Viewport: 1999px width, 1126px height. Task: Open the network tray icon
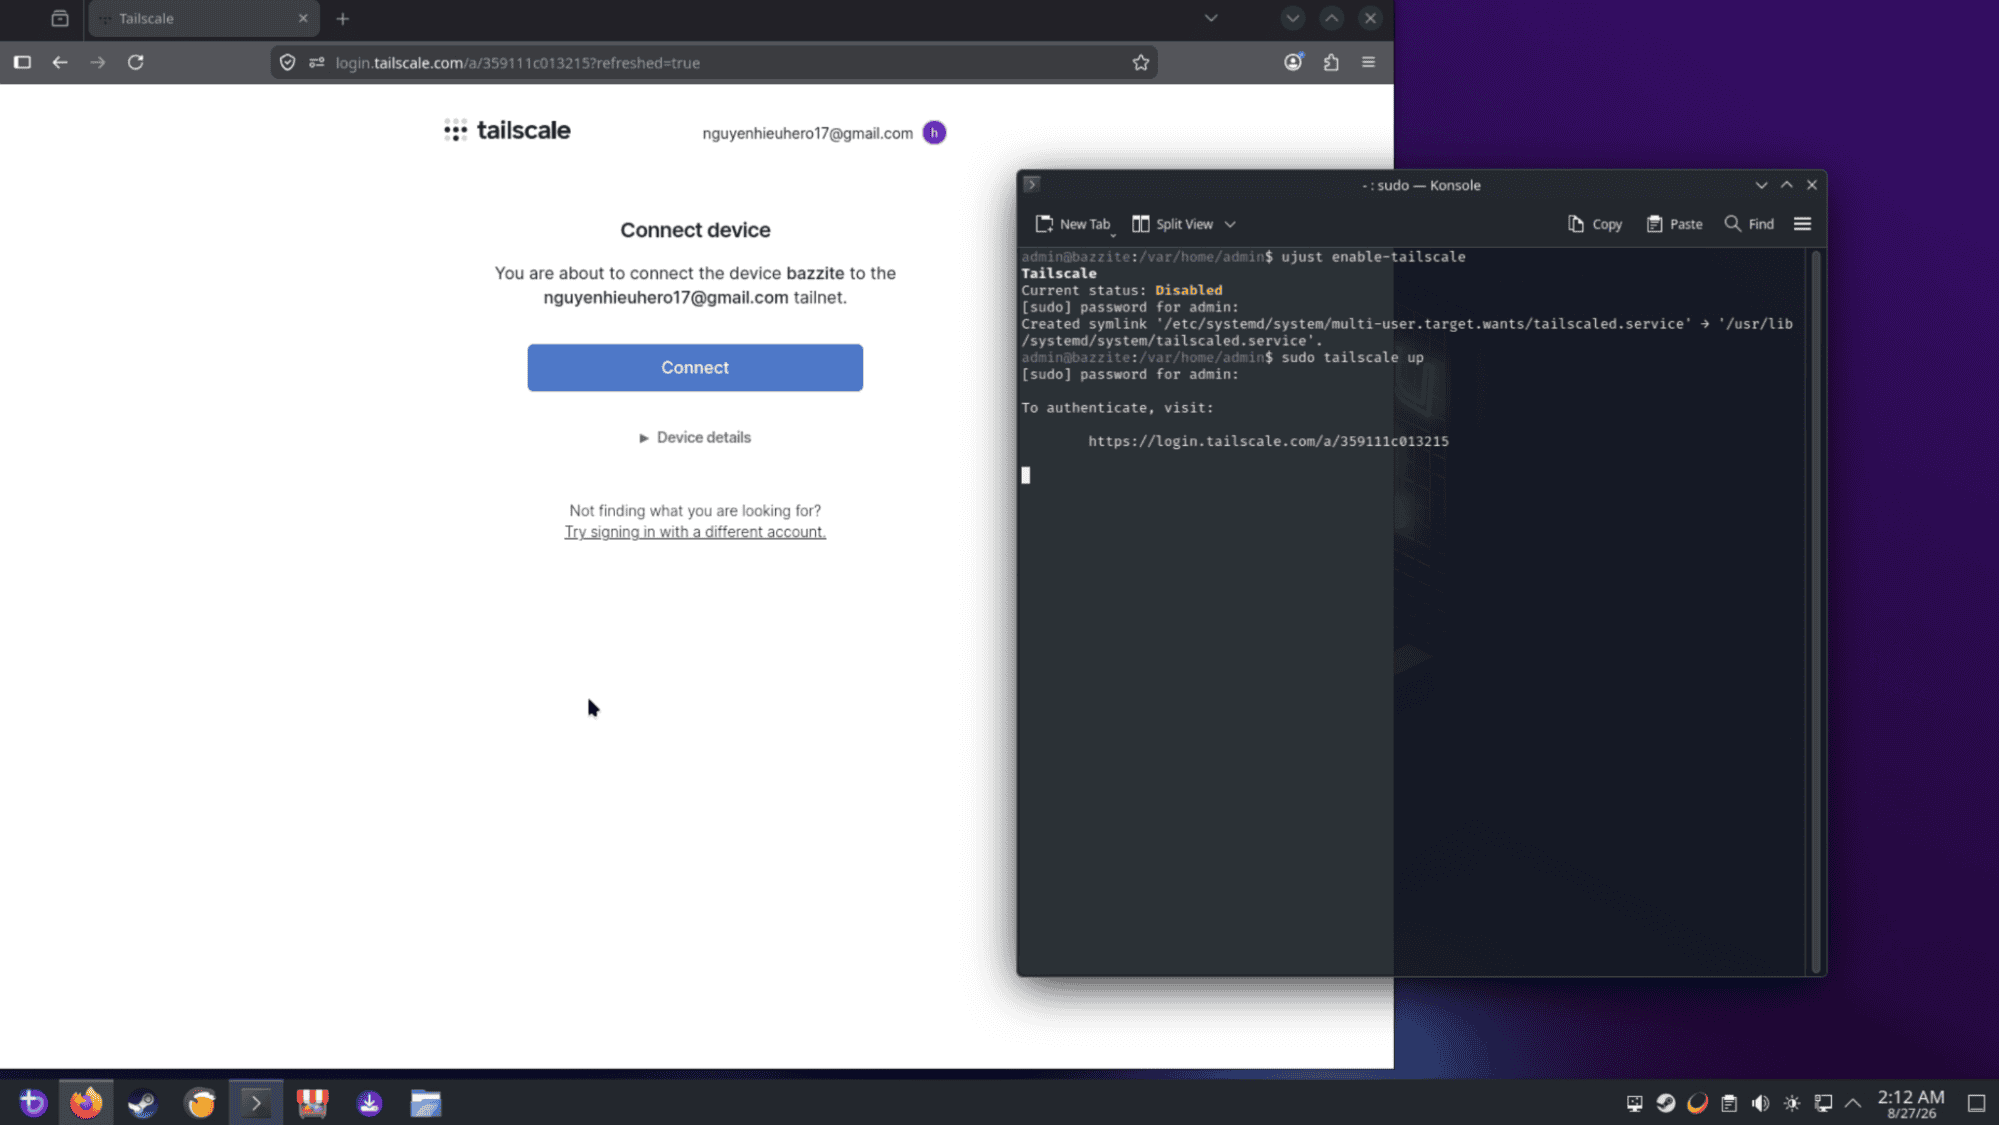pos(1824,1103)
